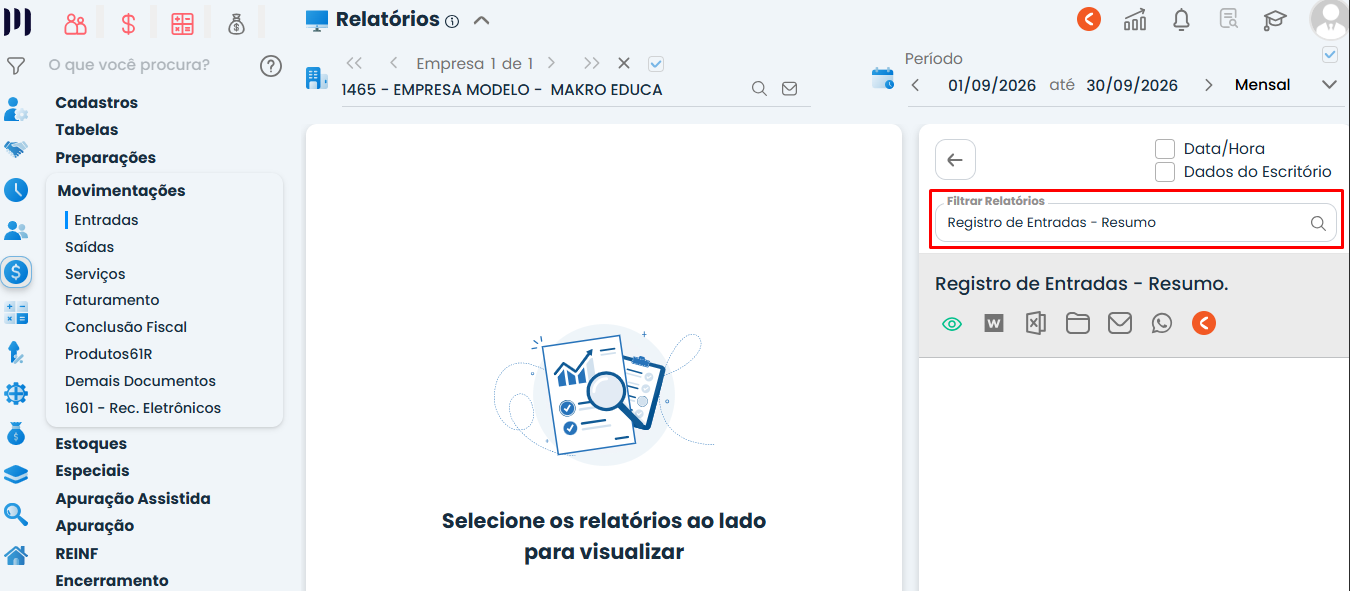Select Saídas under Movimentações
This screenshot has height=591, width=1350.
90,247
